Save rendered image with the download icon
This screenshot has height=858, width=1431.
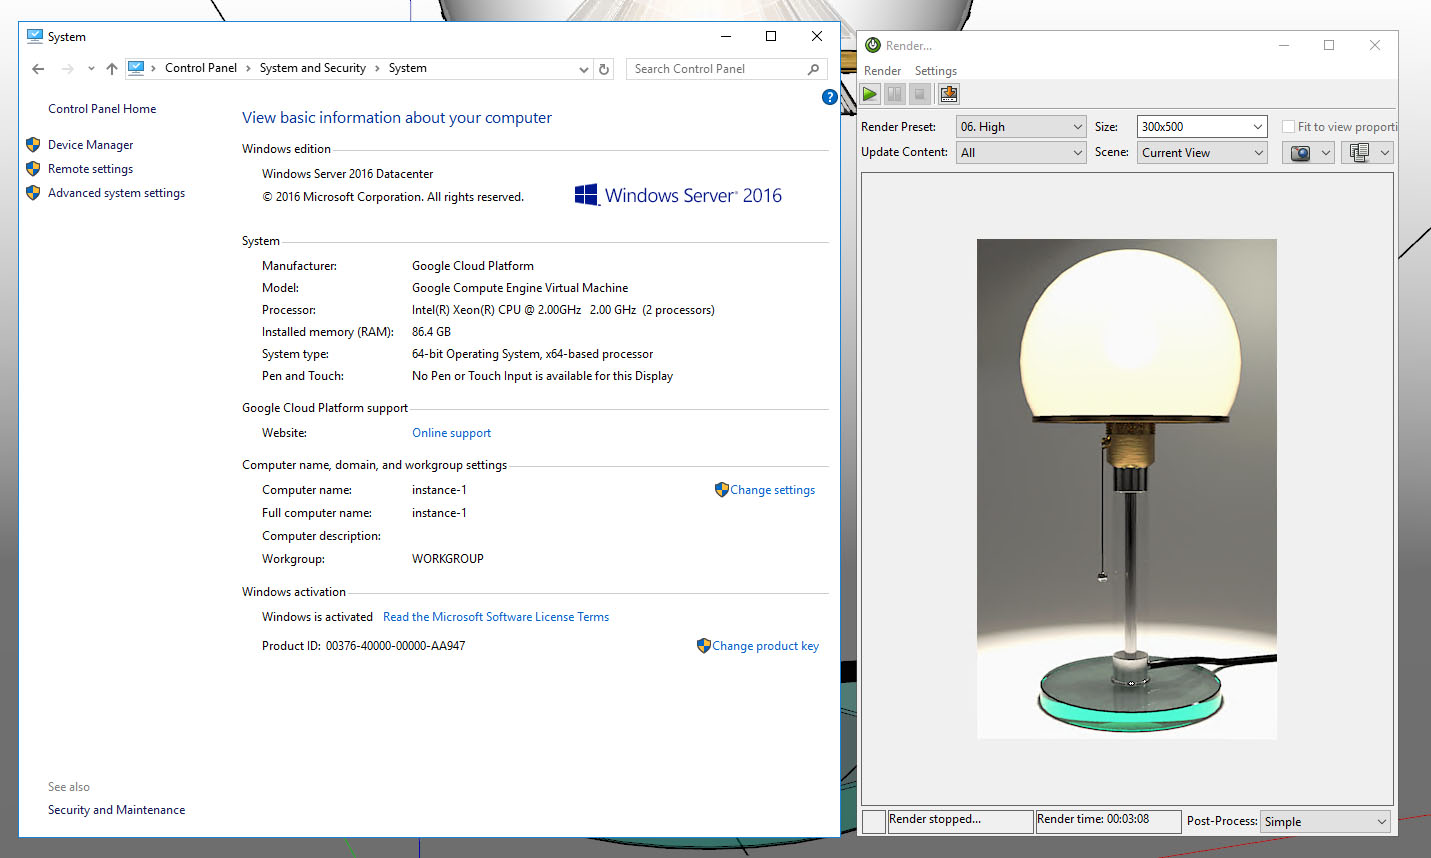tap(949, 94)
